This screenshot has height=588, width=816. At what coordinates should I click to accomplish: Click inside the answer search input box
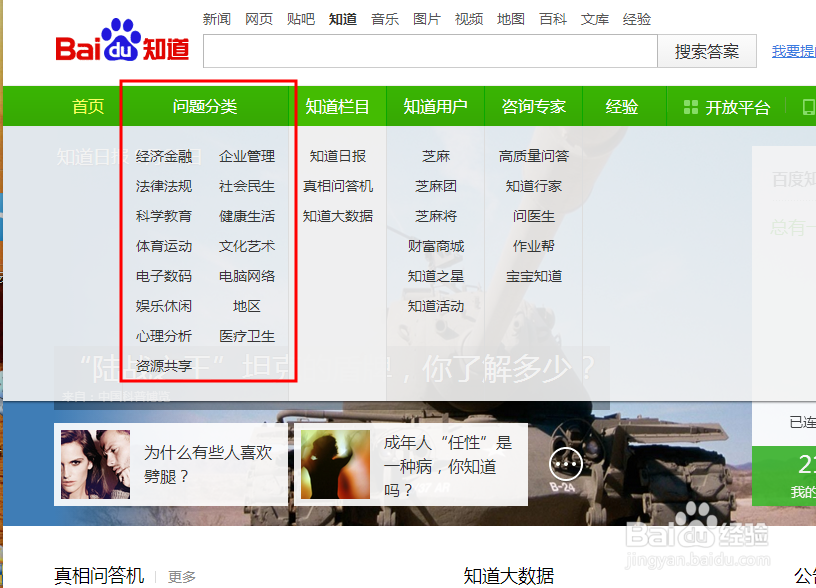tap(430, 51)
